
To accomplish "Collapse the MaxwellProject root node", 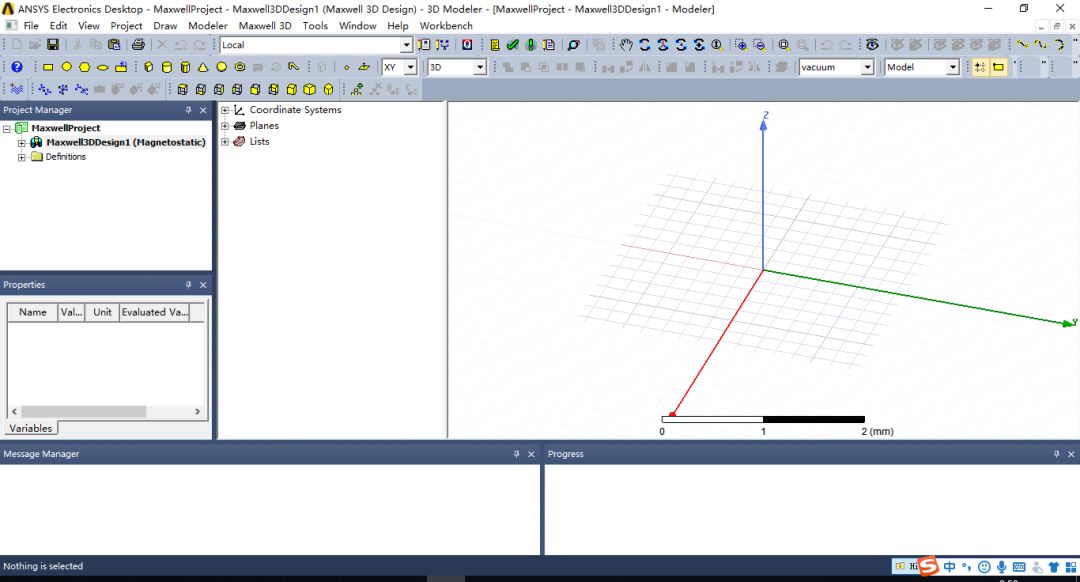I will point(7,129).
